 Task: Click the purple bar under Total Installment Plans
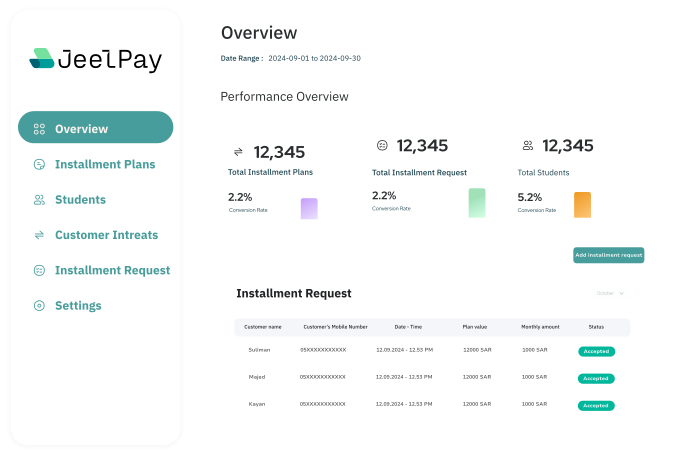point(309,208)
